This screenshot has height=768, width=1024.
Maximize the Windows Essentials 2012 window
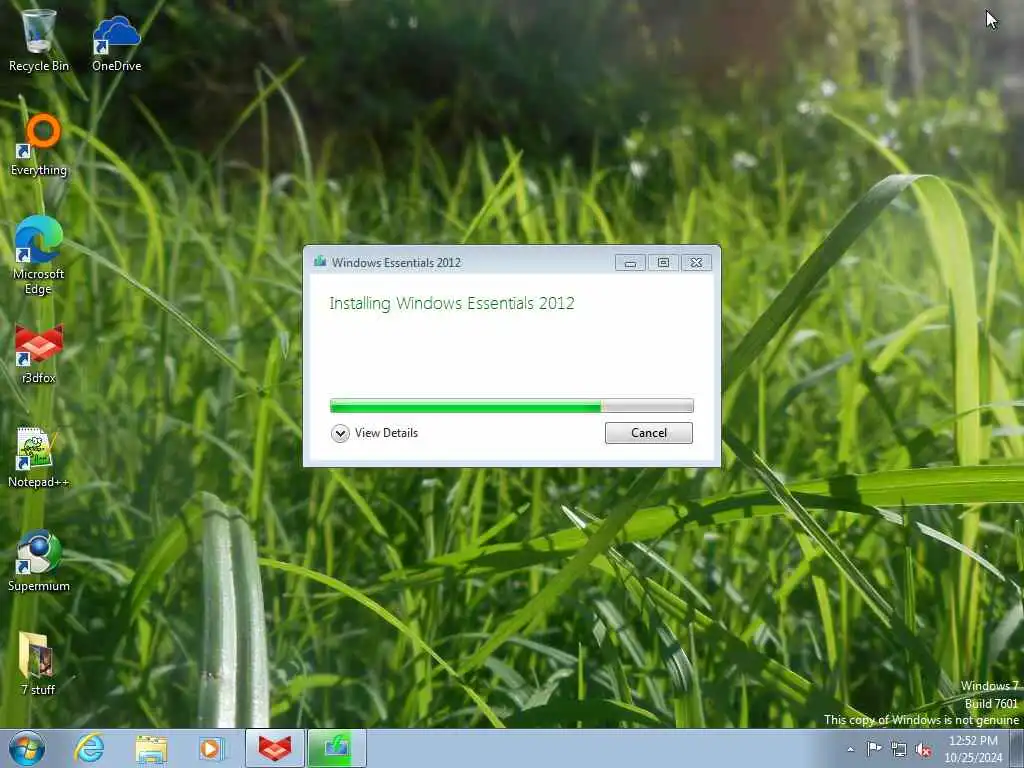[x=664, y=263]
